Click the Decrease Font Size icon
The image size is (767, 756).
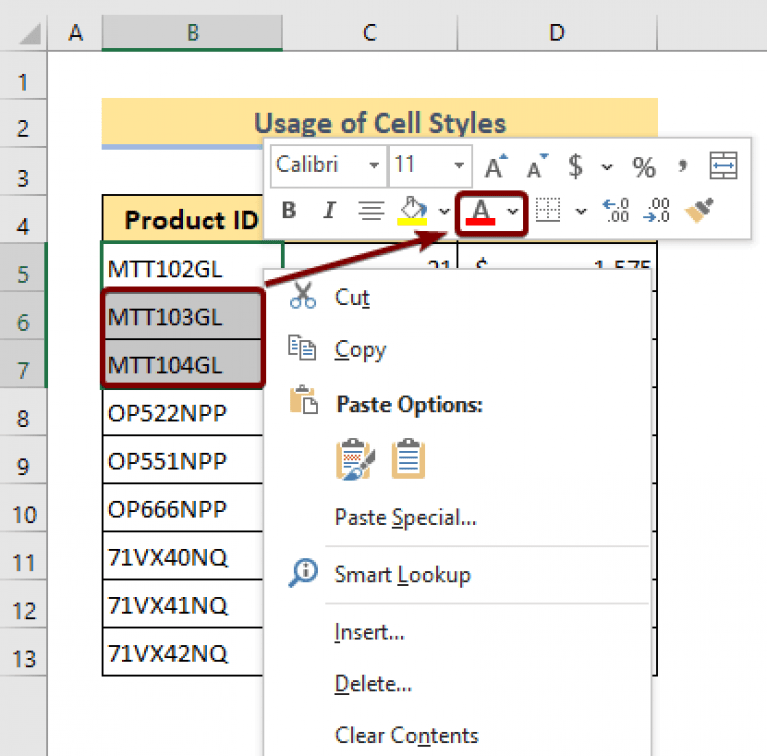click(x=537, y=166)
